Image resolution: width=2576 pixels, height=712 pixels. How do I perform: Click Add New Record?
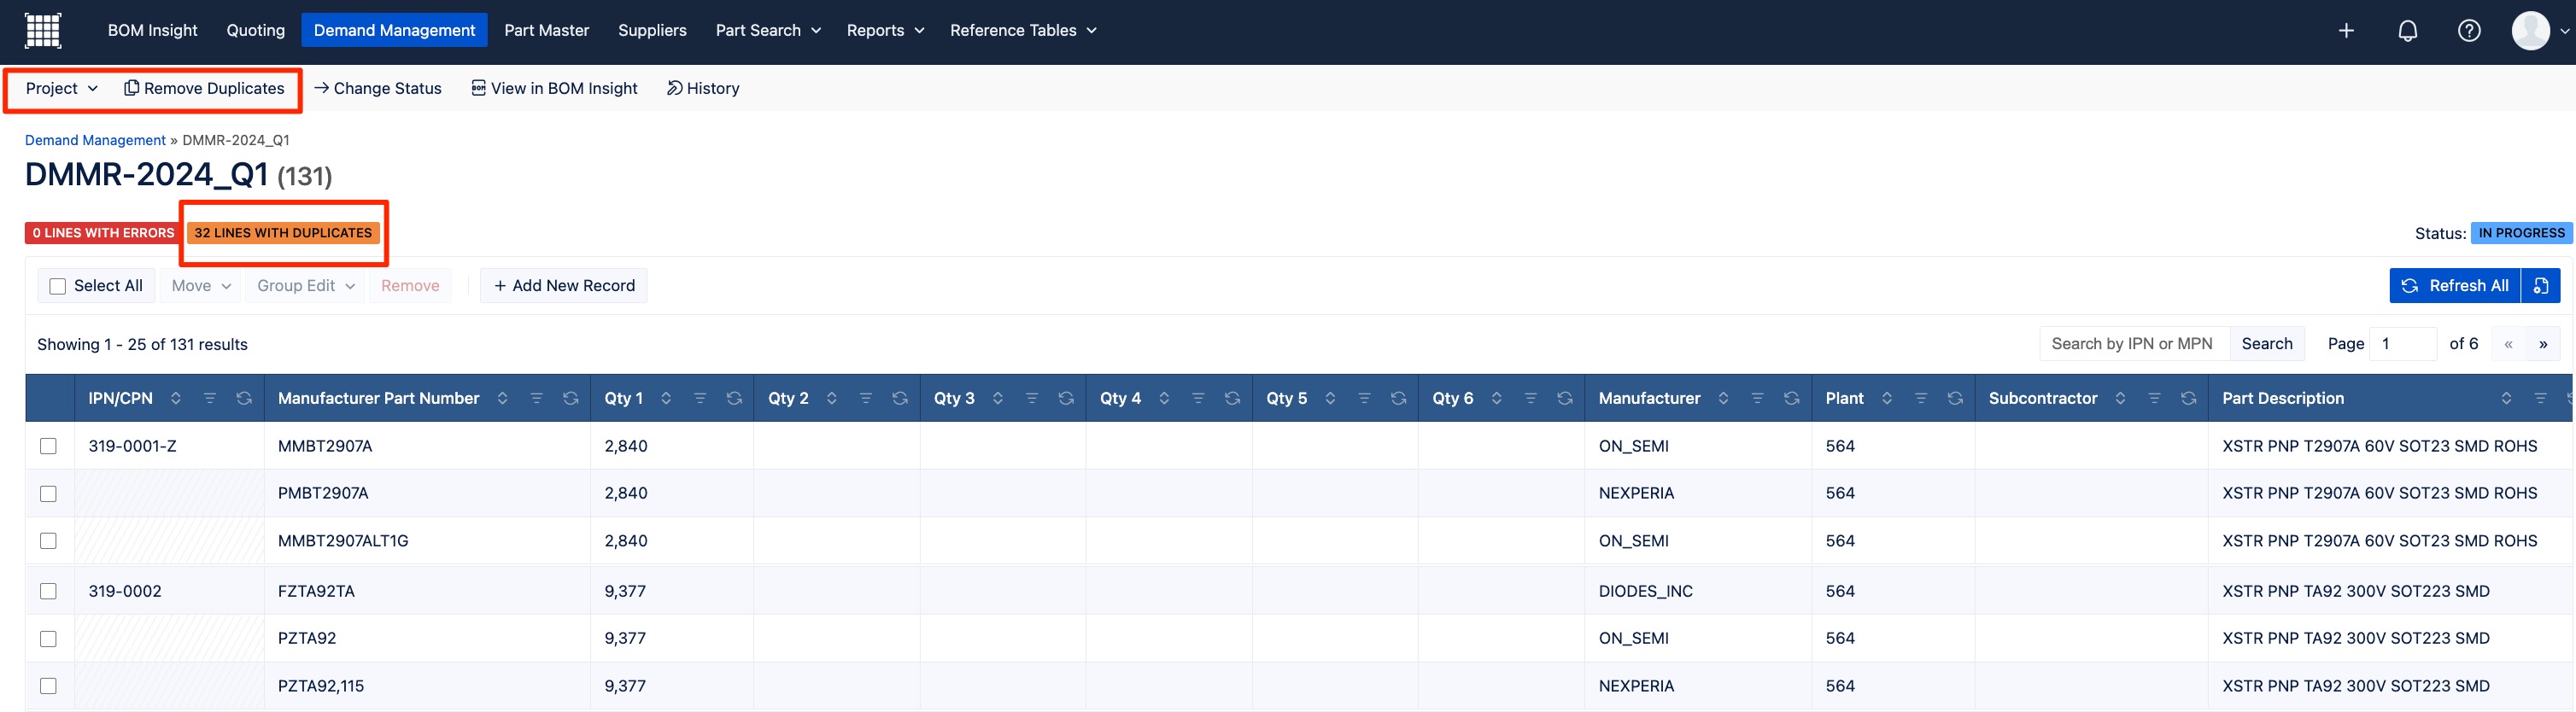(564, 286)
